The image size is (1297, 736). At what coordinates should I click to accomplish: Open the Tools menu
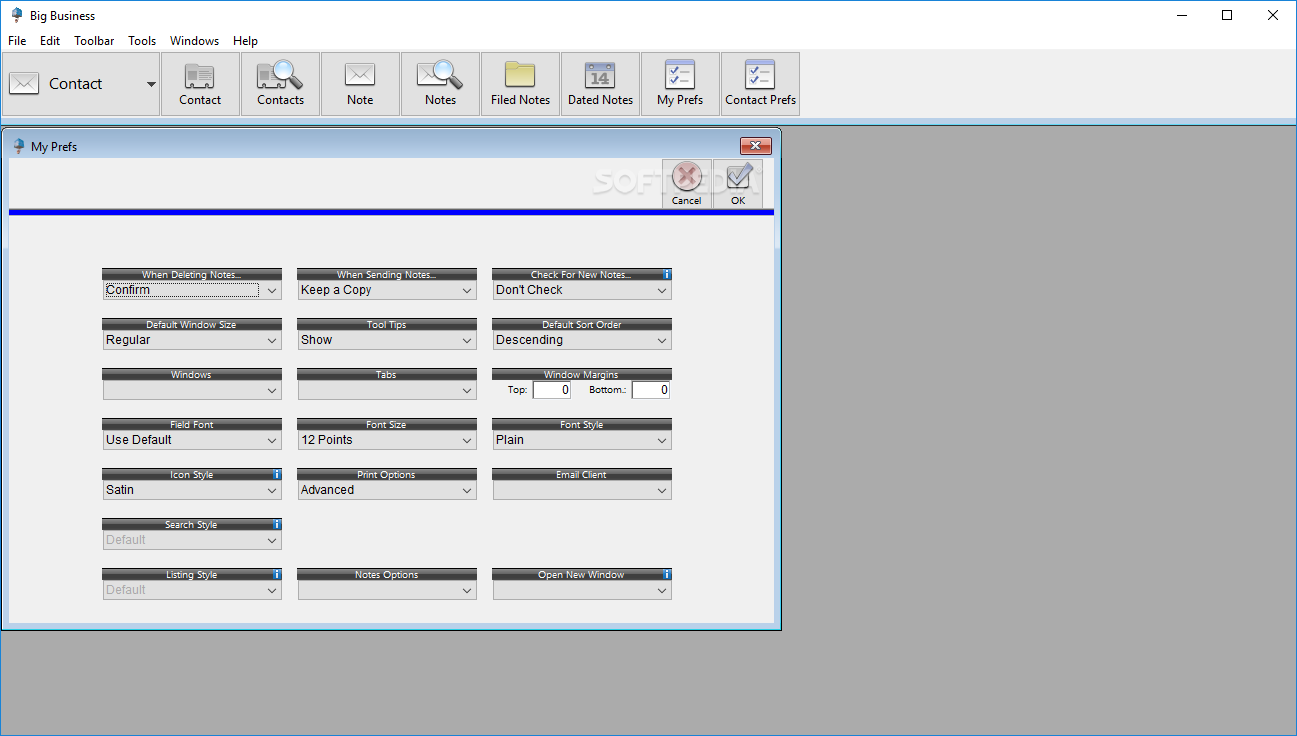pos(142,41)
